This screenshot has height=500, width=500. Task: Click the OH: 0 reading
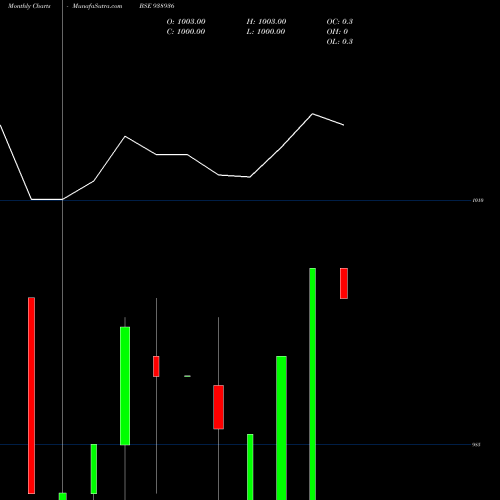[337, 32]
